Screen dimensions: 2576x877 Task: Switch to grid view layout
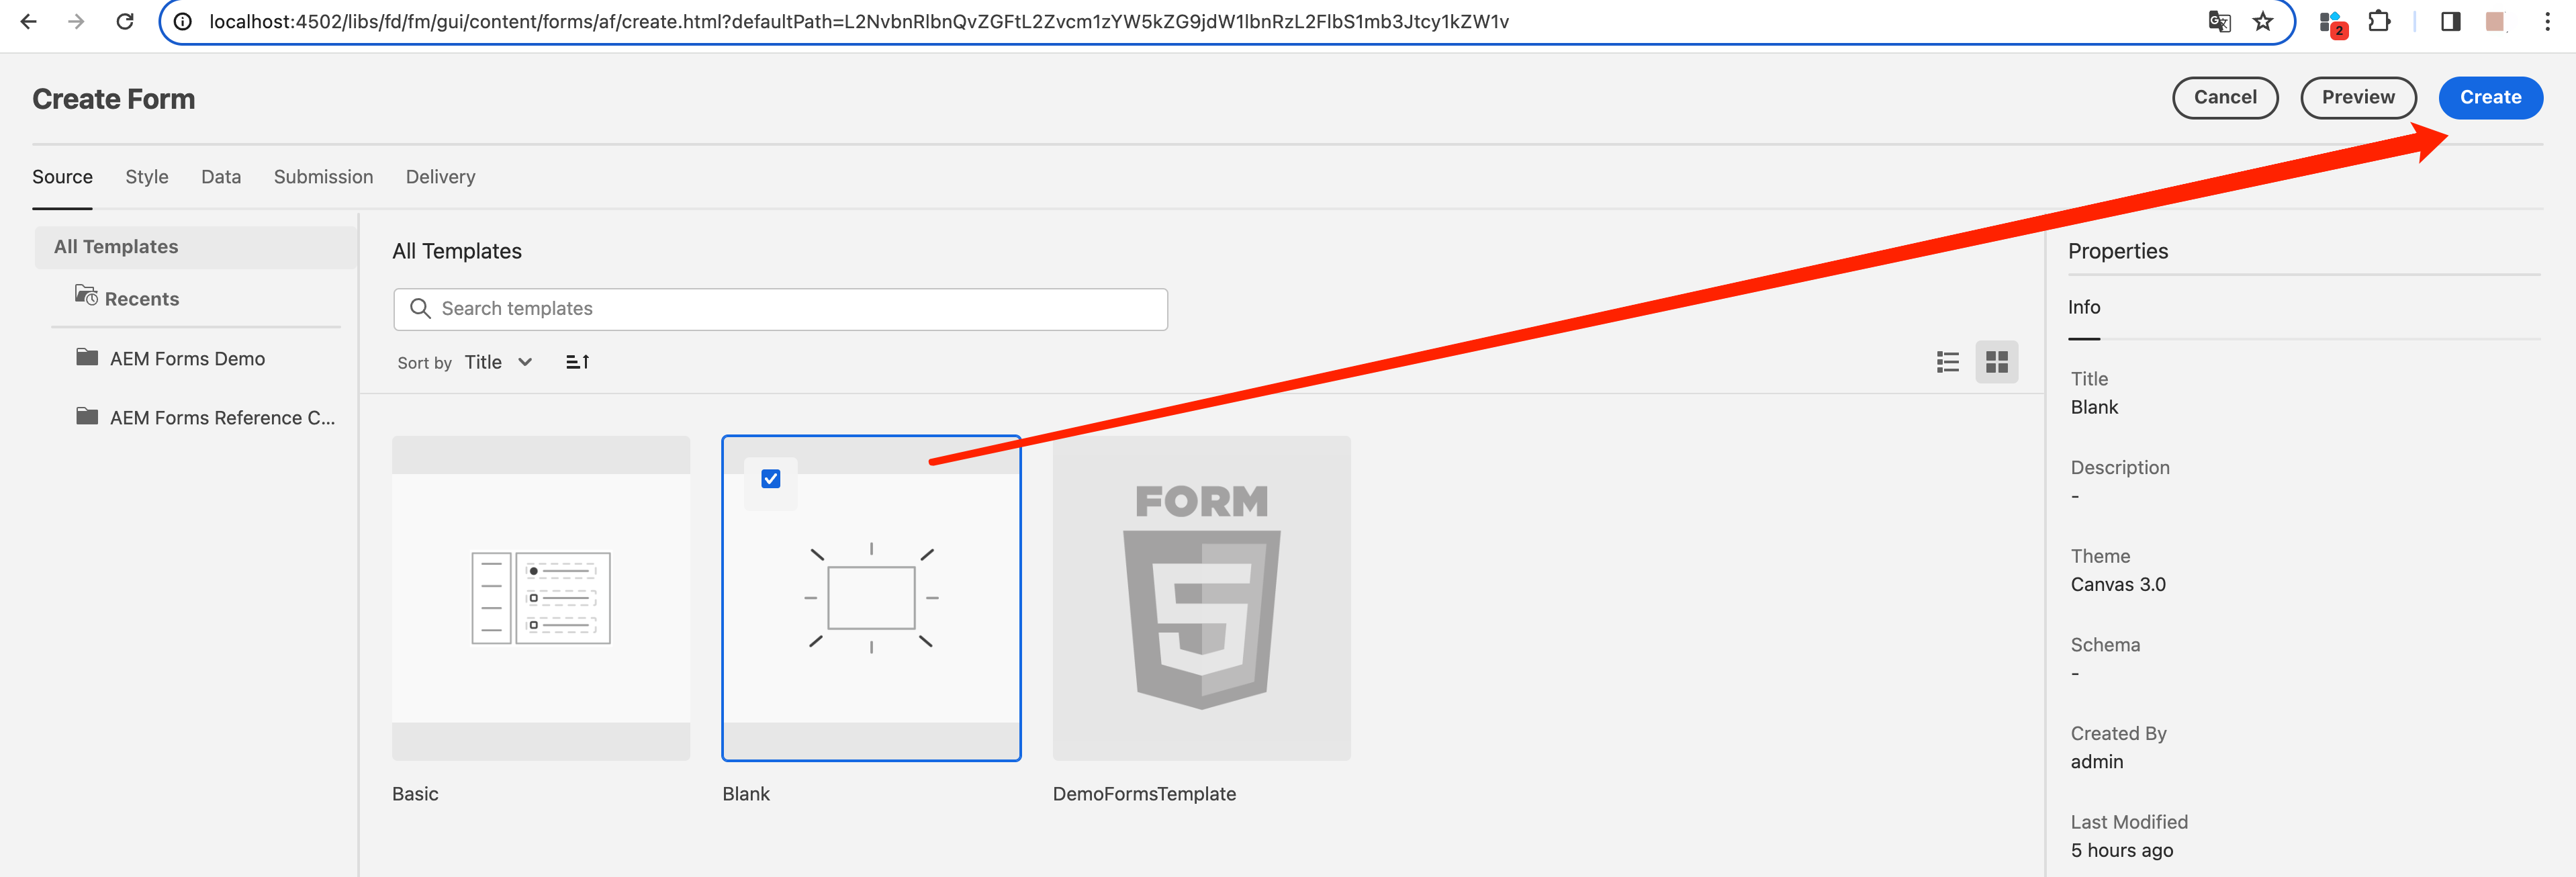(x=1997, y=361)
